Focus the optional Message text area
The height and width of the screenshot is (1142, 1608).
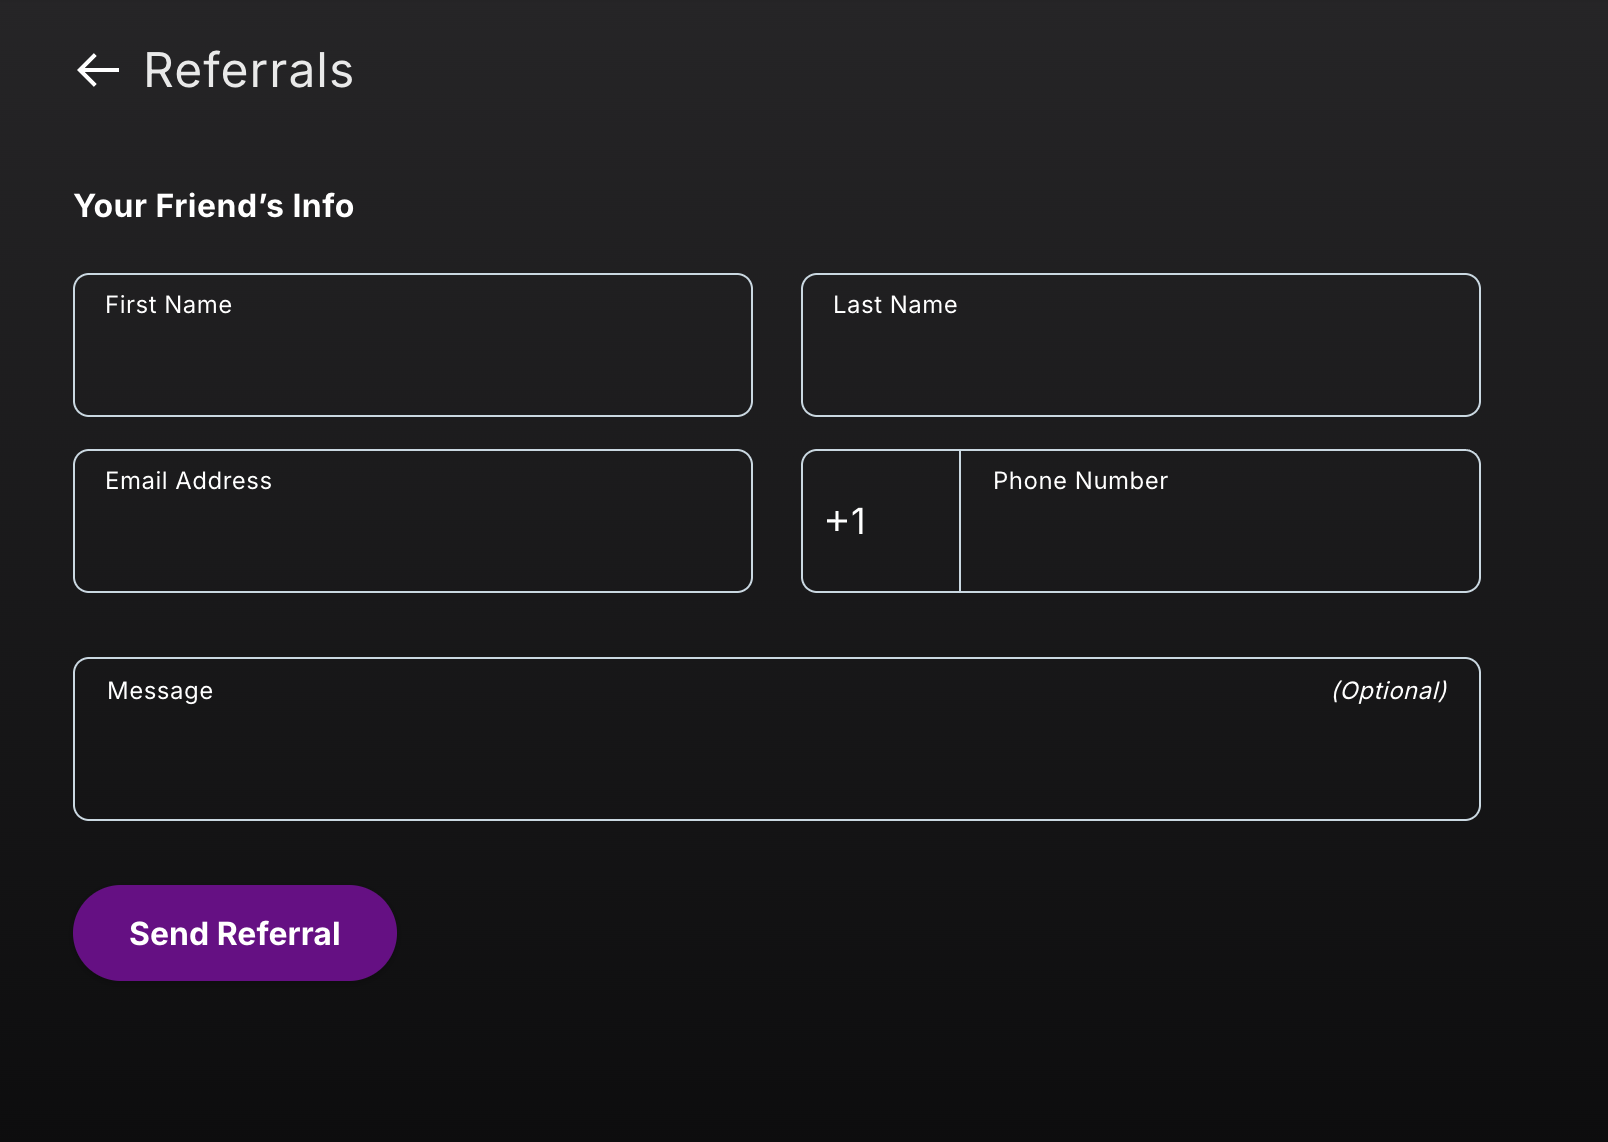point(777,739)
